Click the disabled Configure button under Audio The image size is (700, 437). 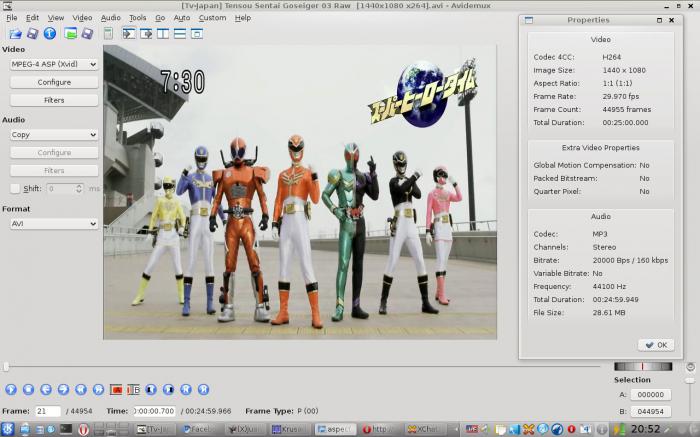click(x=54, y=153)
